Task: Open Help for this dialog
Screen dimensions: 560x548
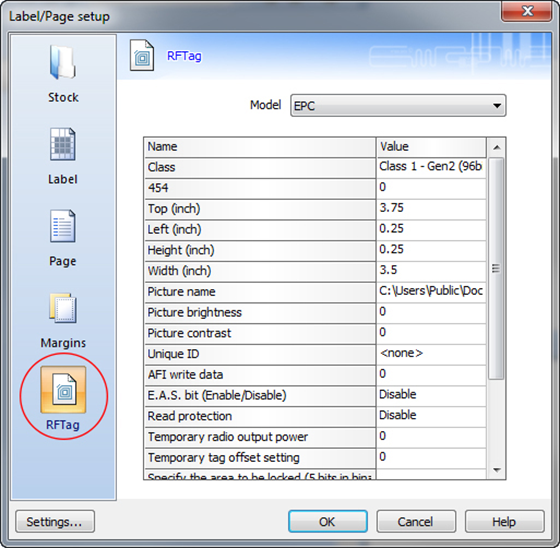Action: tap(504, 522)
